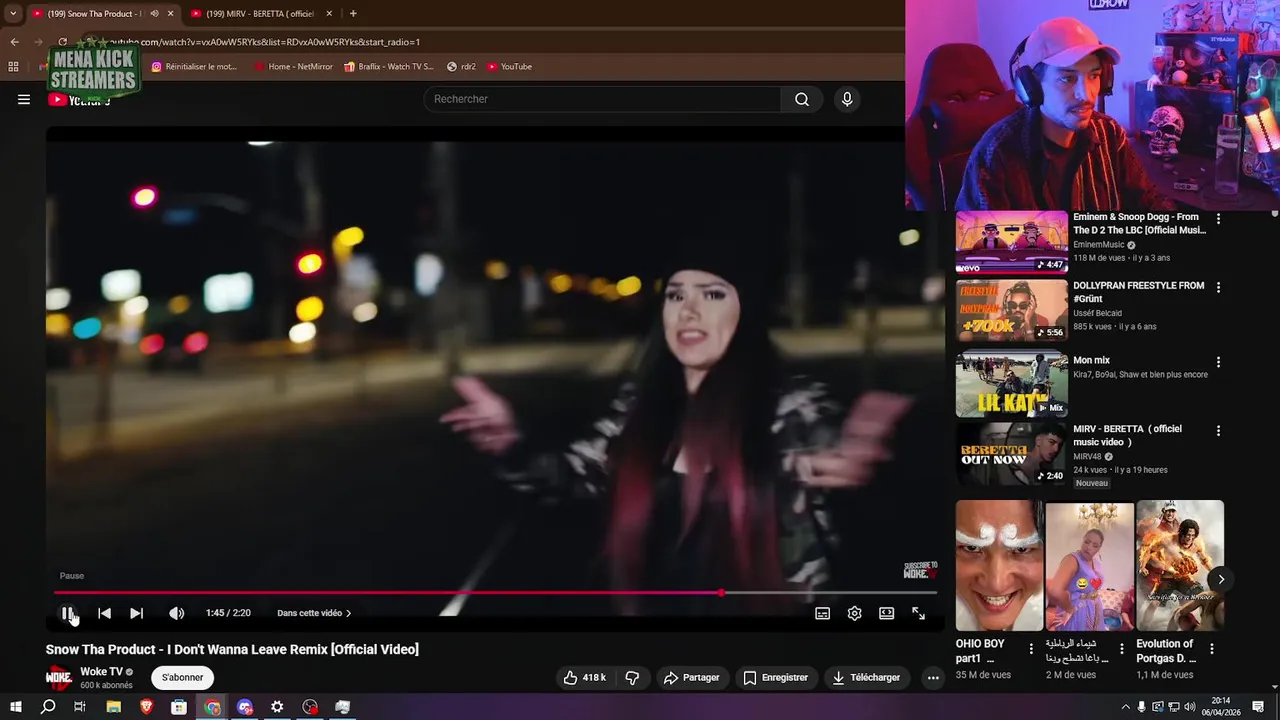Pause the video with the player button
Viewport: 1280px width, 720px height.
point(67,613)
